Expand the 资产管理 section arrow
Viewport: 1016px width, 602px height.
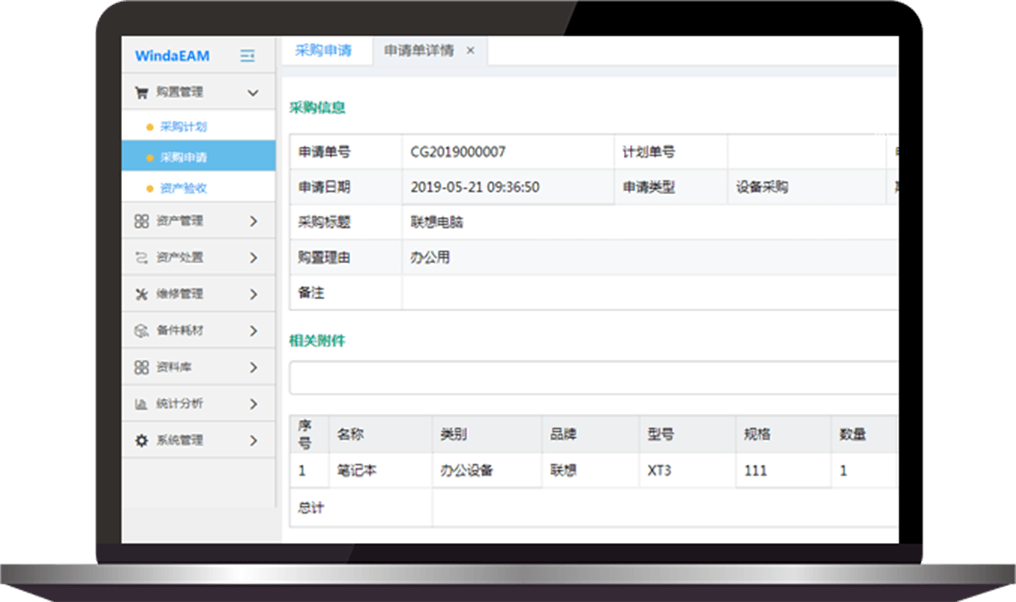253,221
